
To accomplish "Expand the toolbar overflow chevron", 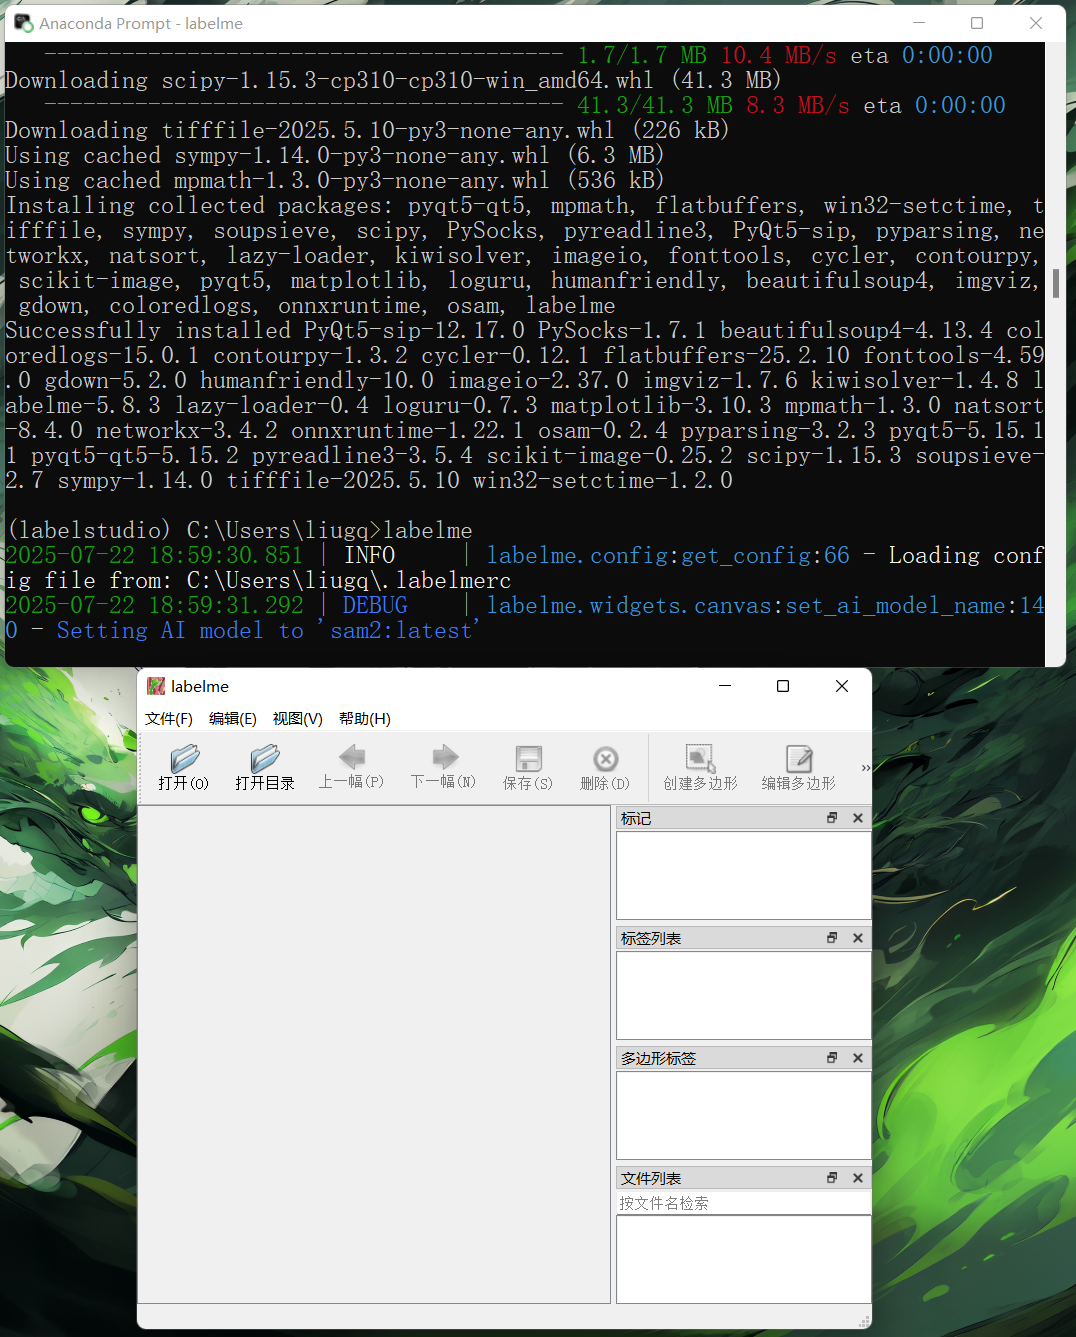I will click(866, 768).
